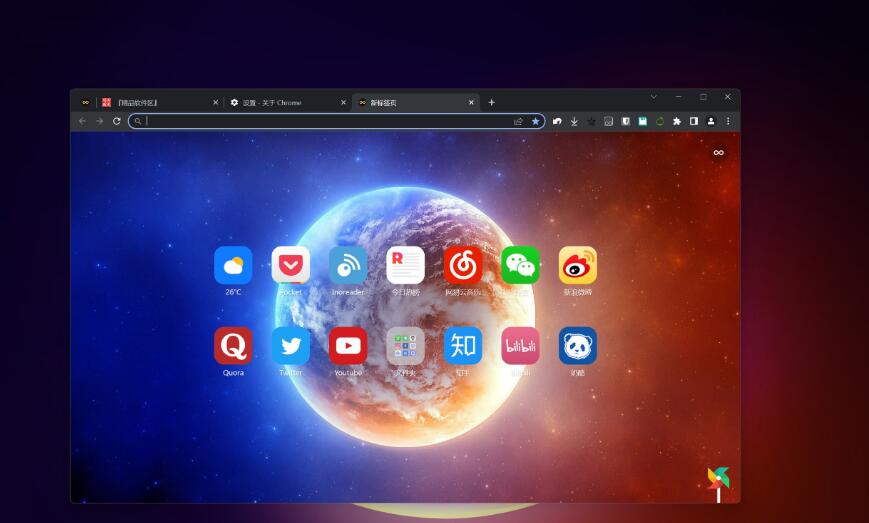Open the Twitter shortcut
This screenshot has width=869, height=523.
click(290, 346)
